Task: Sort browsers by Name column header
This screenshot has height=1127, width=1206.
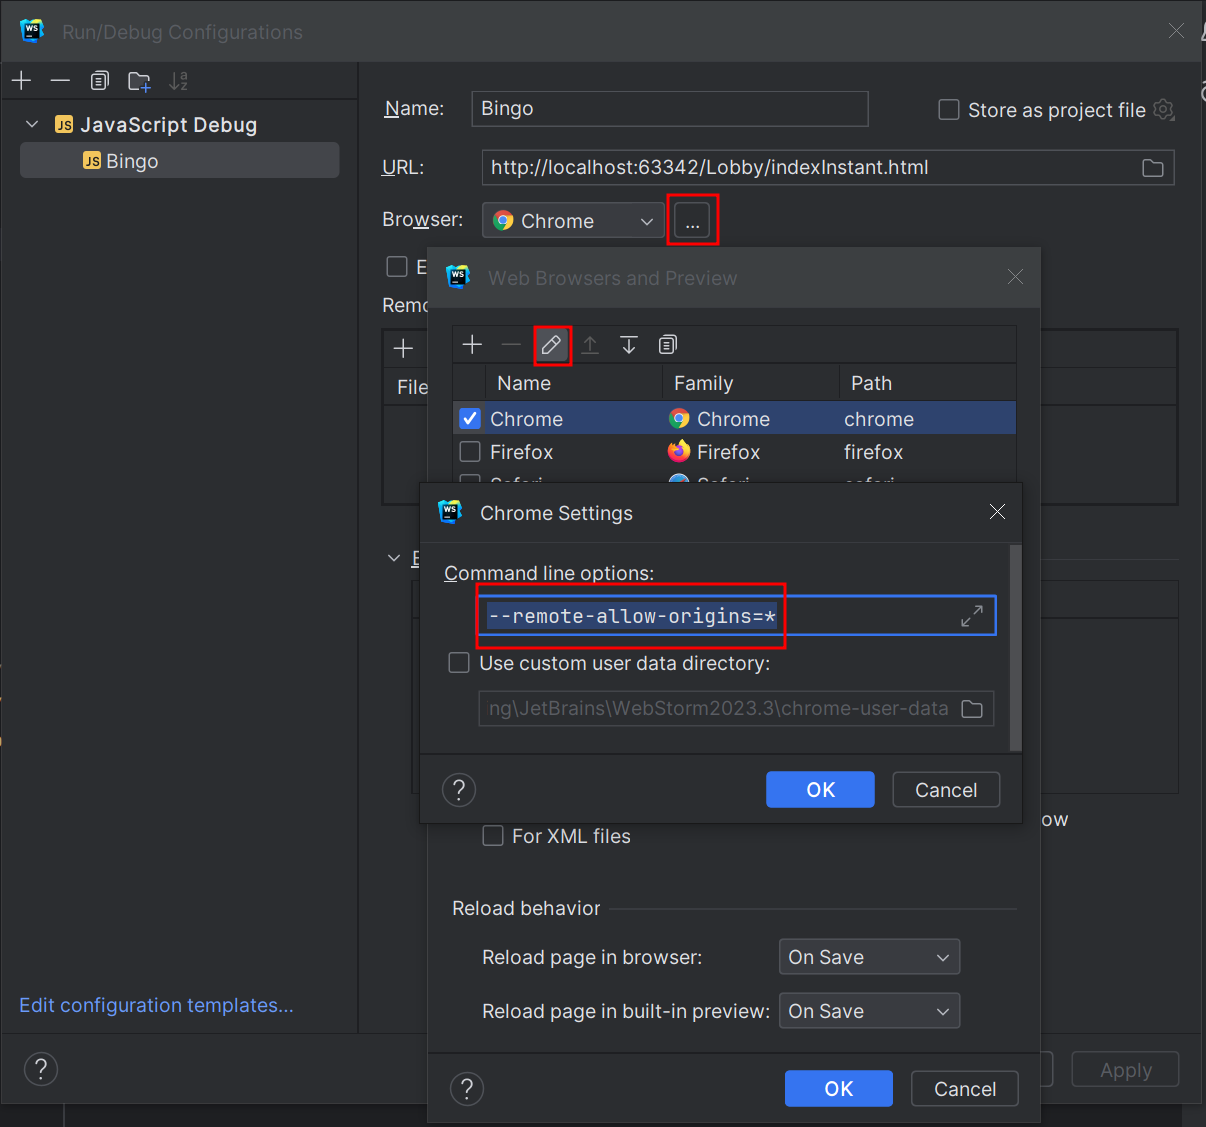Action: tap(573, 383)
